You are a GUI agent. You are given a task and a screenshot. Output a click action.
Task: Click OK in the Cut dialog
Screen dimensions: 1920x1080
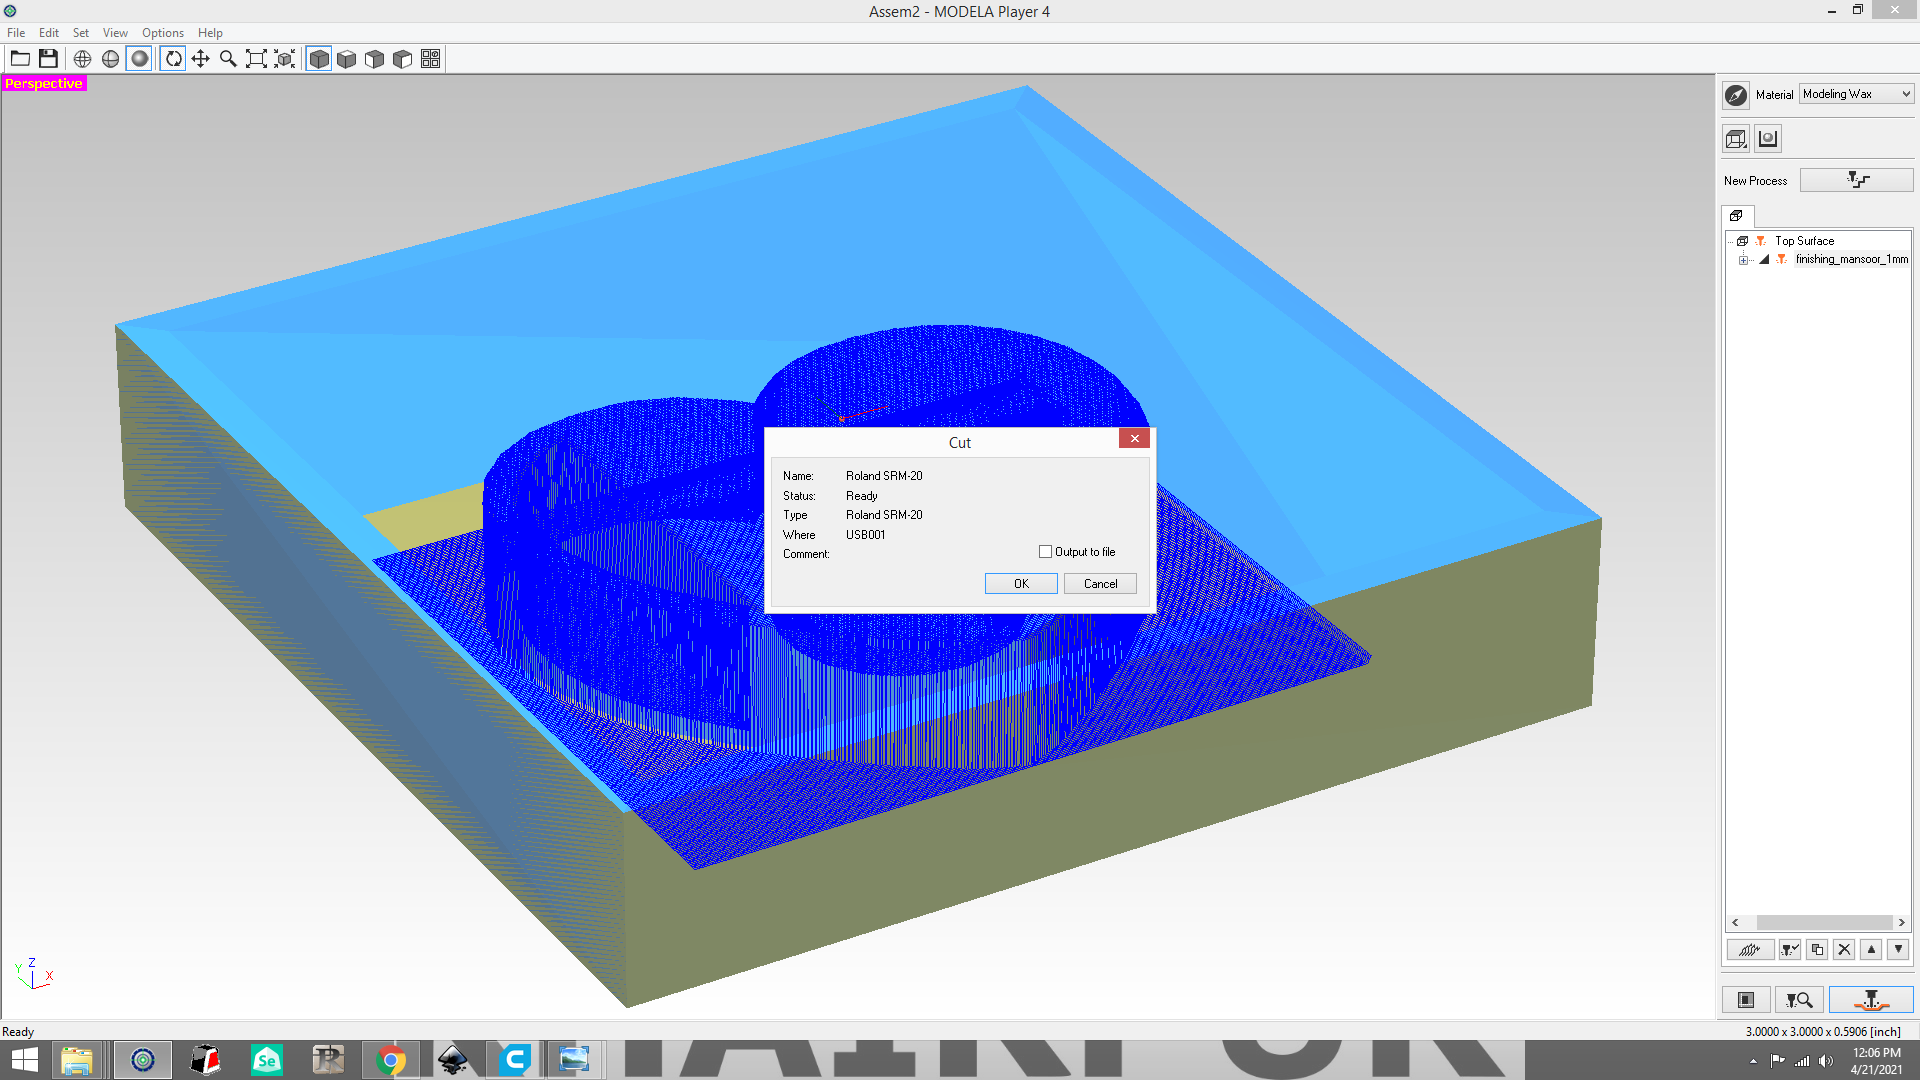[x=1021, y=584]
